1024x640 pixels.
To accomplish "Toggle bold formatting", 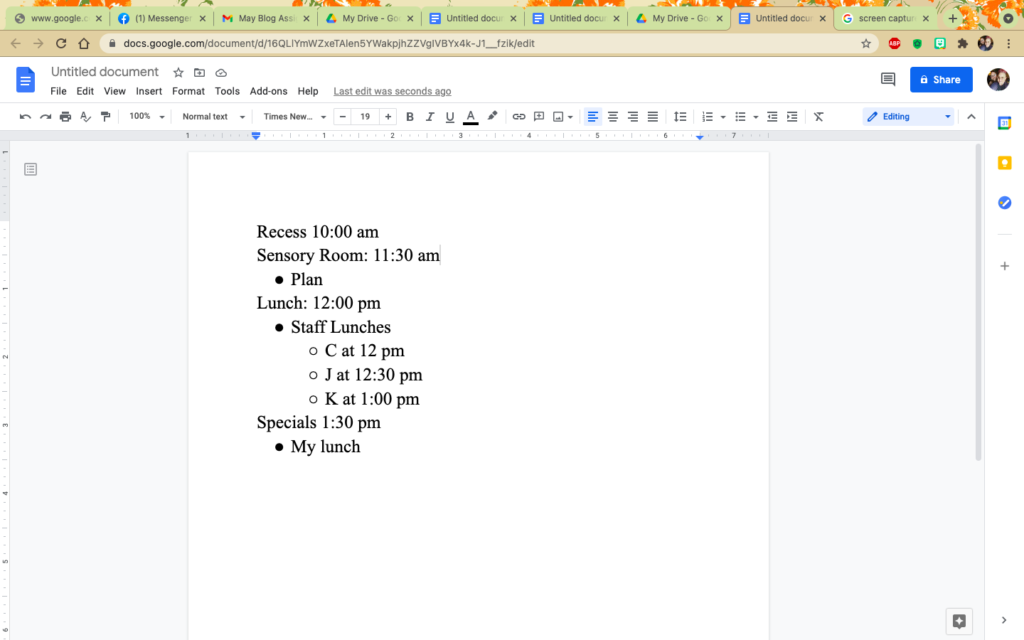I will pyautogui.click(x=409, y=116).
